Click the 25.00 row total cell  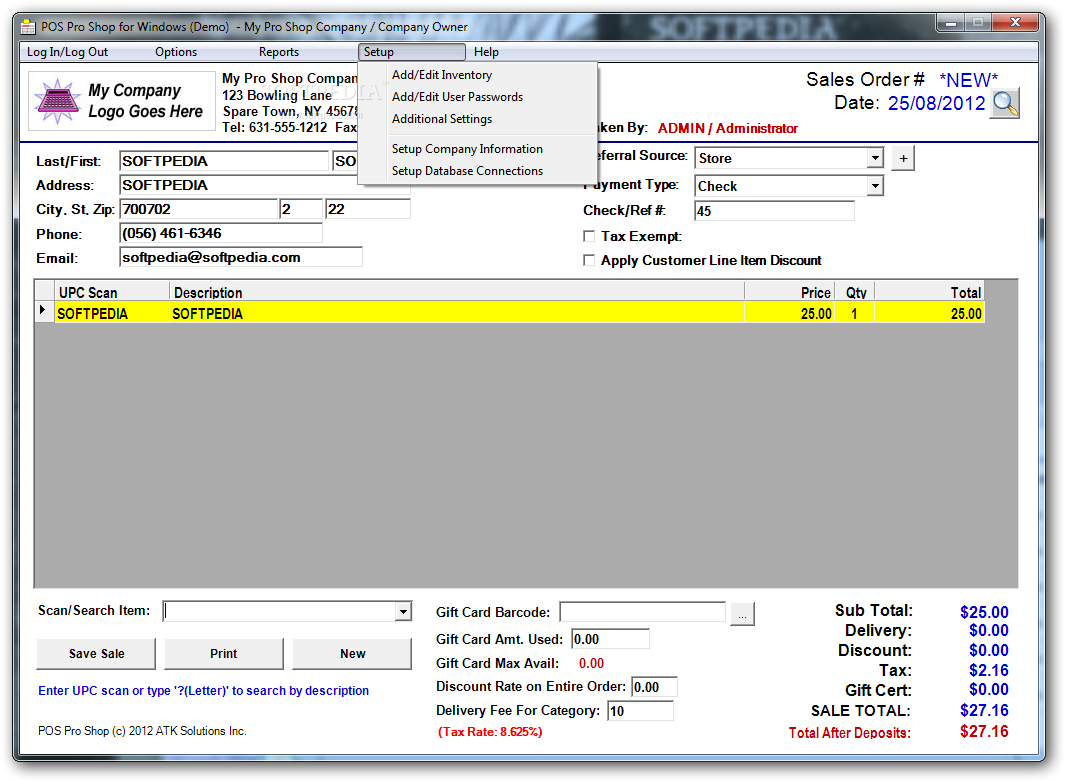929,313
